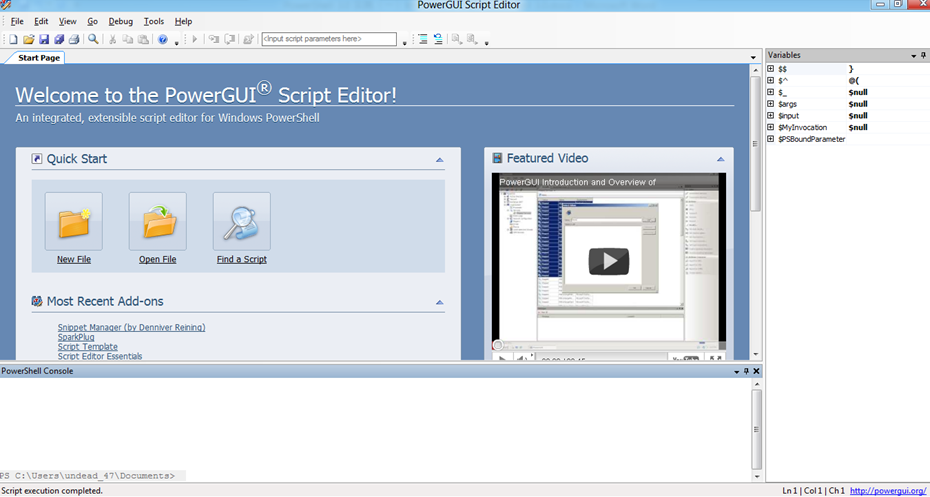
Task: Click the large Find a Script magnifier icon
Action: [x=242, y=221]
